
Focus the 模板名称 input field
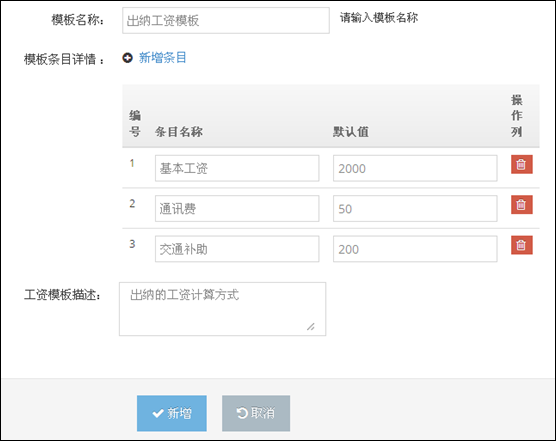226,21
